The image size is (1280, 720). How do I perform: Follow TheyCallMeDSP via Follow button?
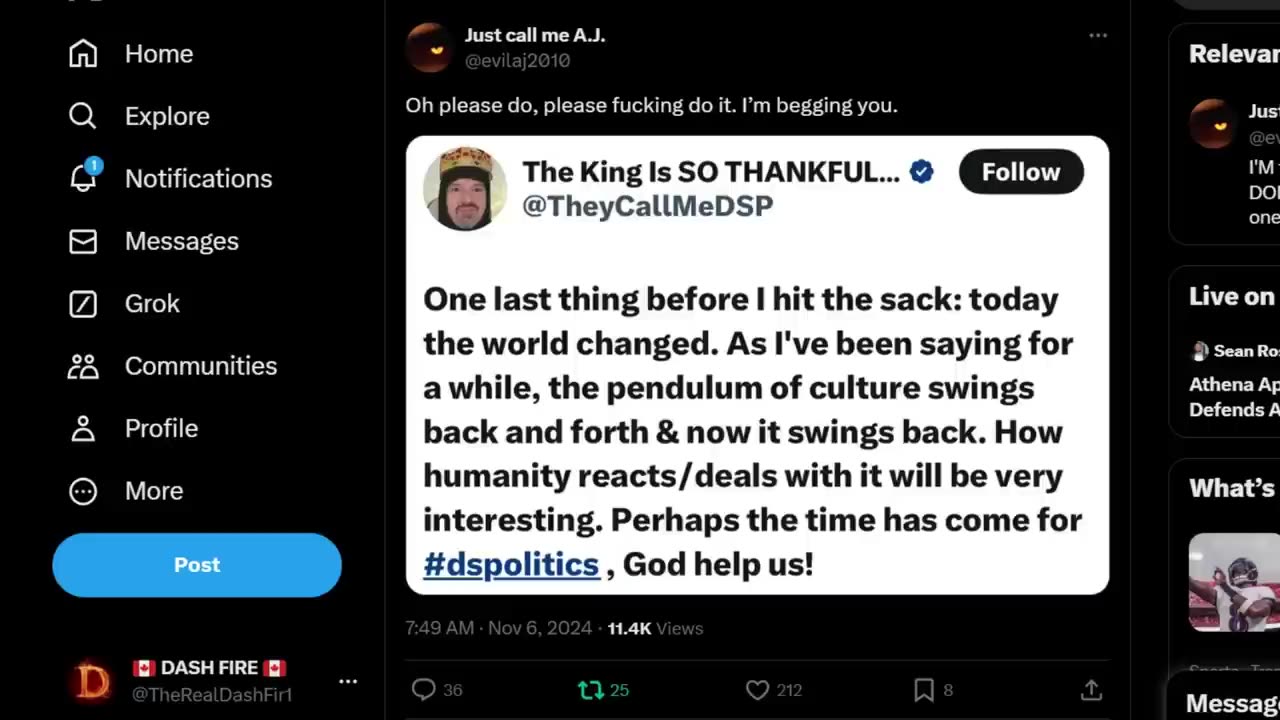click(x=1020, y=172)
